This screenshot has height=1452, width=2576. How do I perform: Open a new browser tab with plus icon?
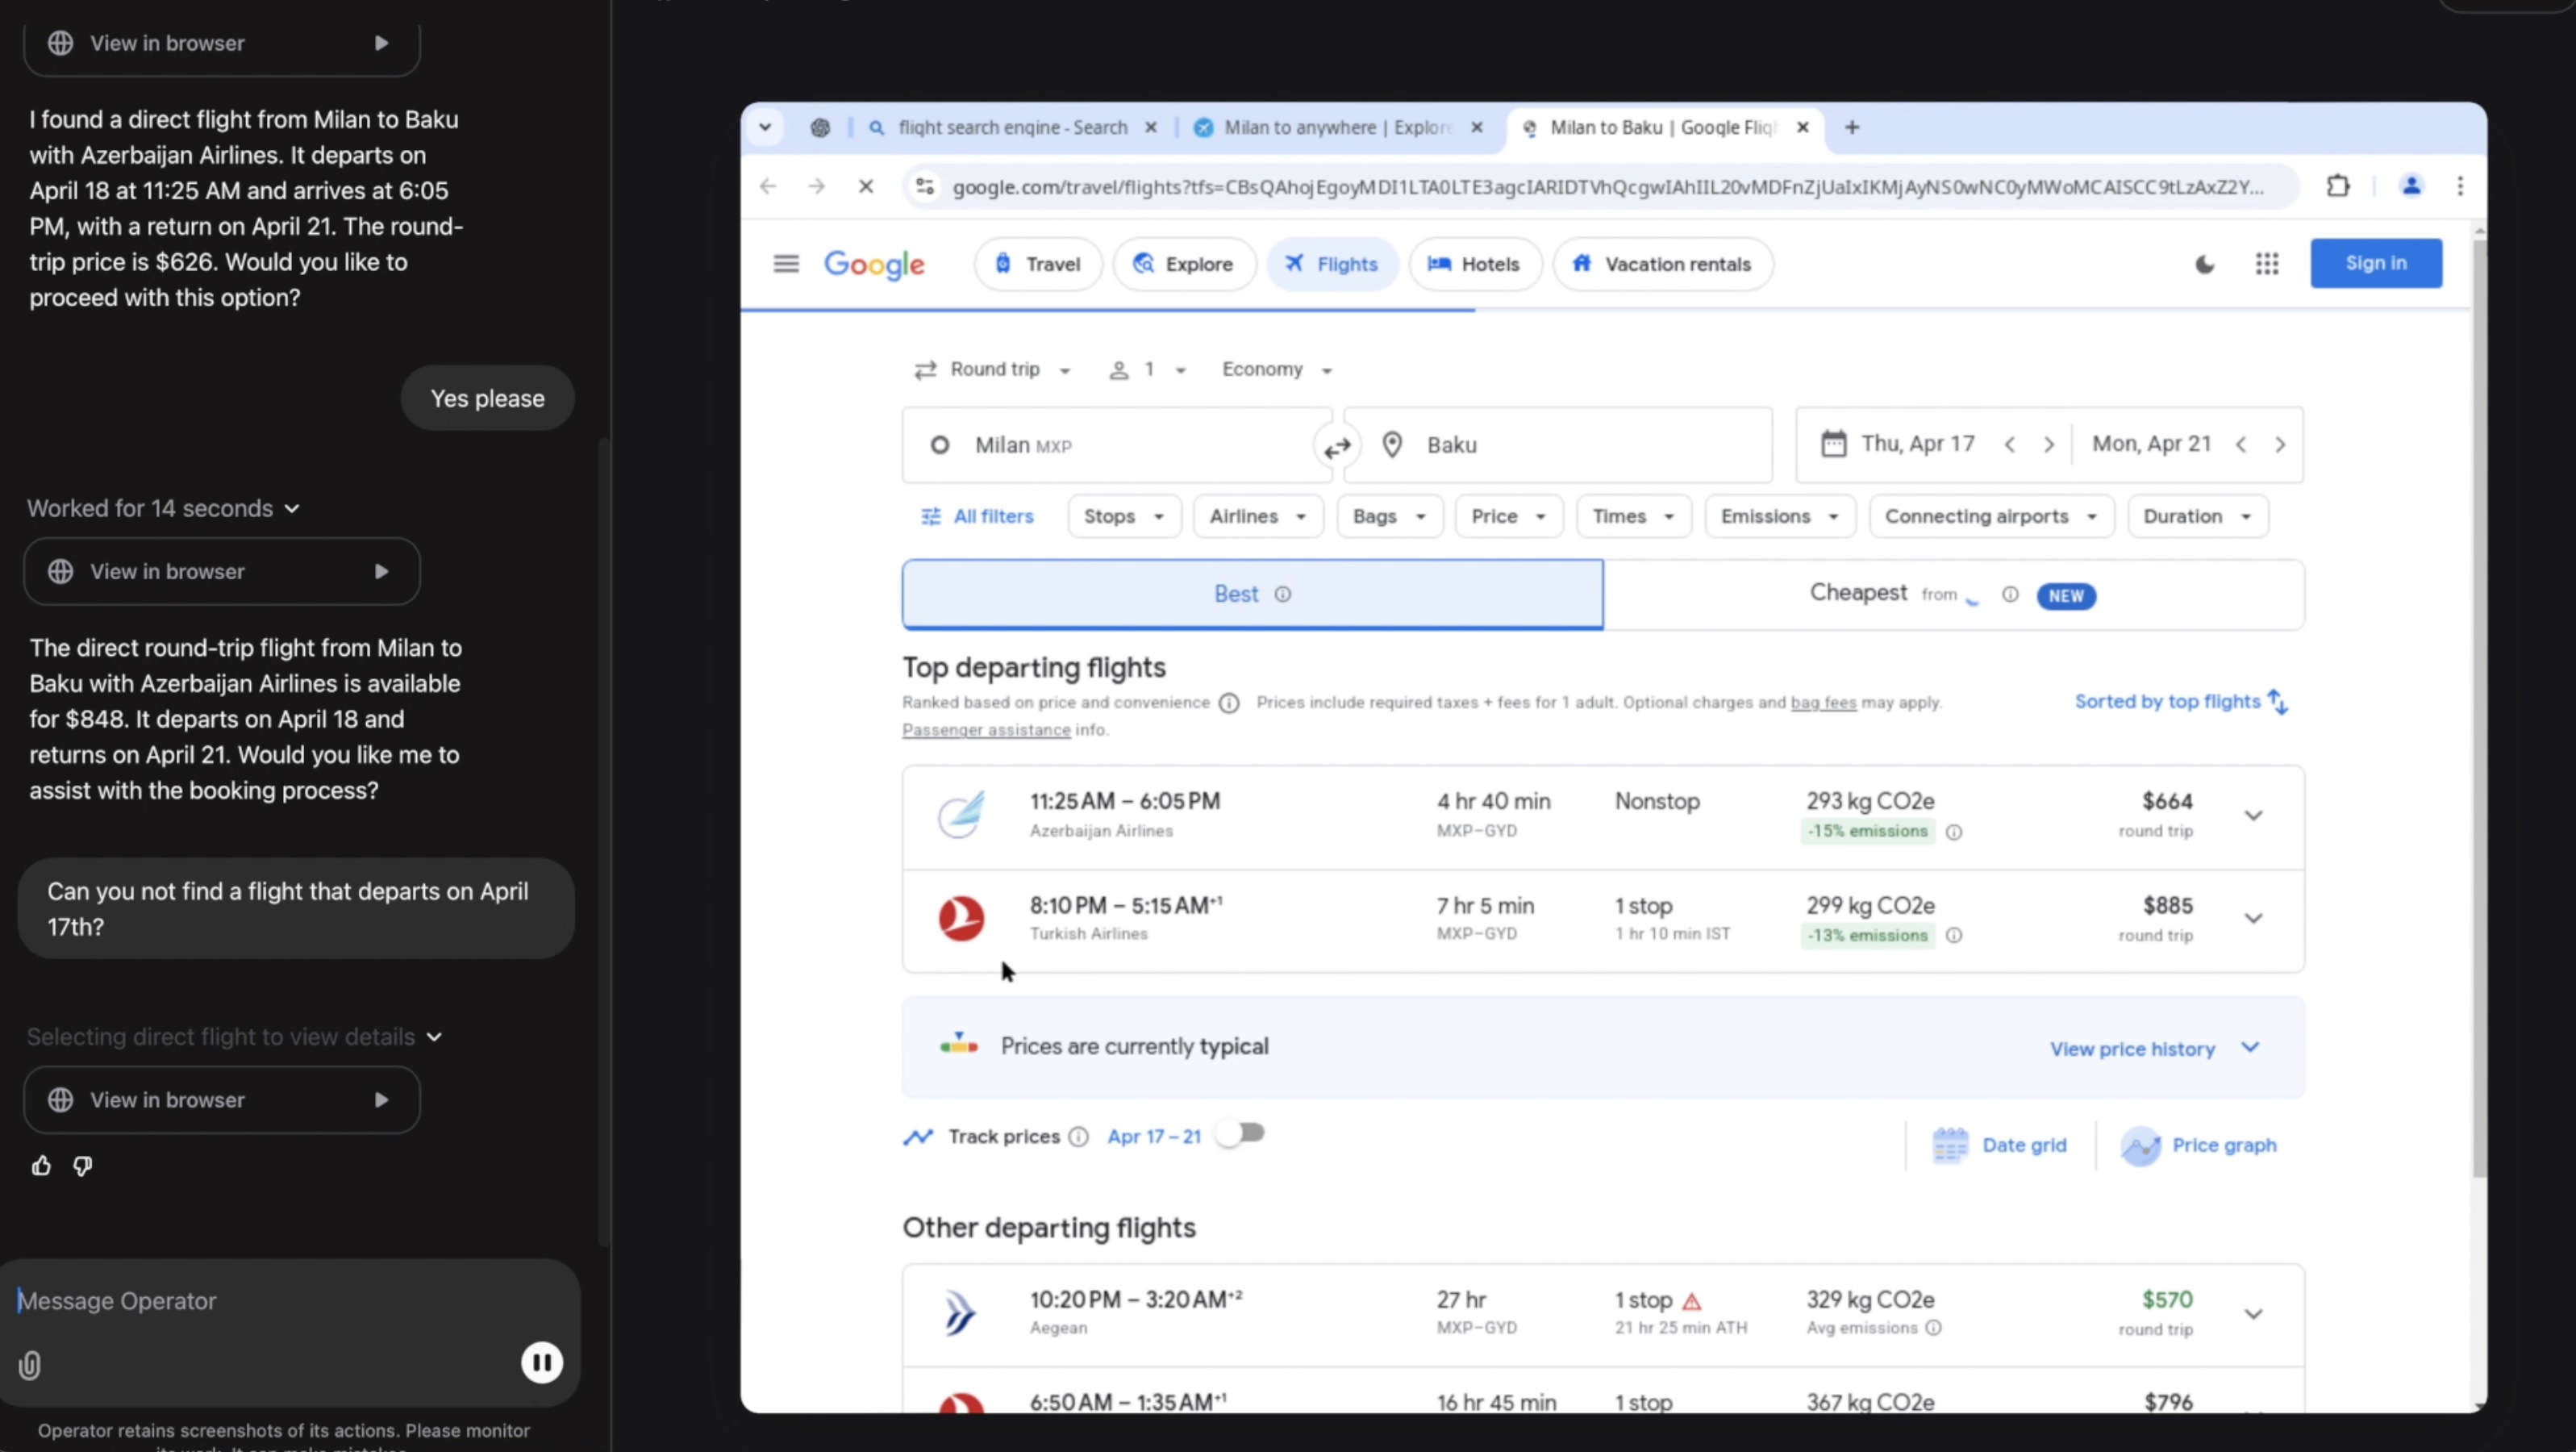point(1852,127)
